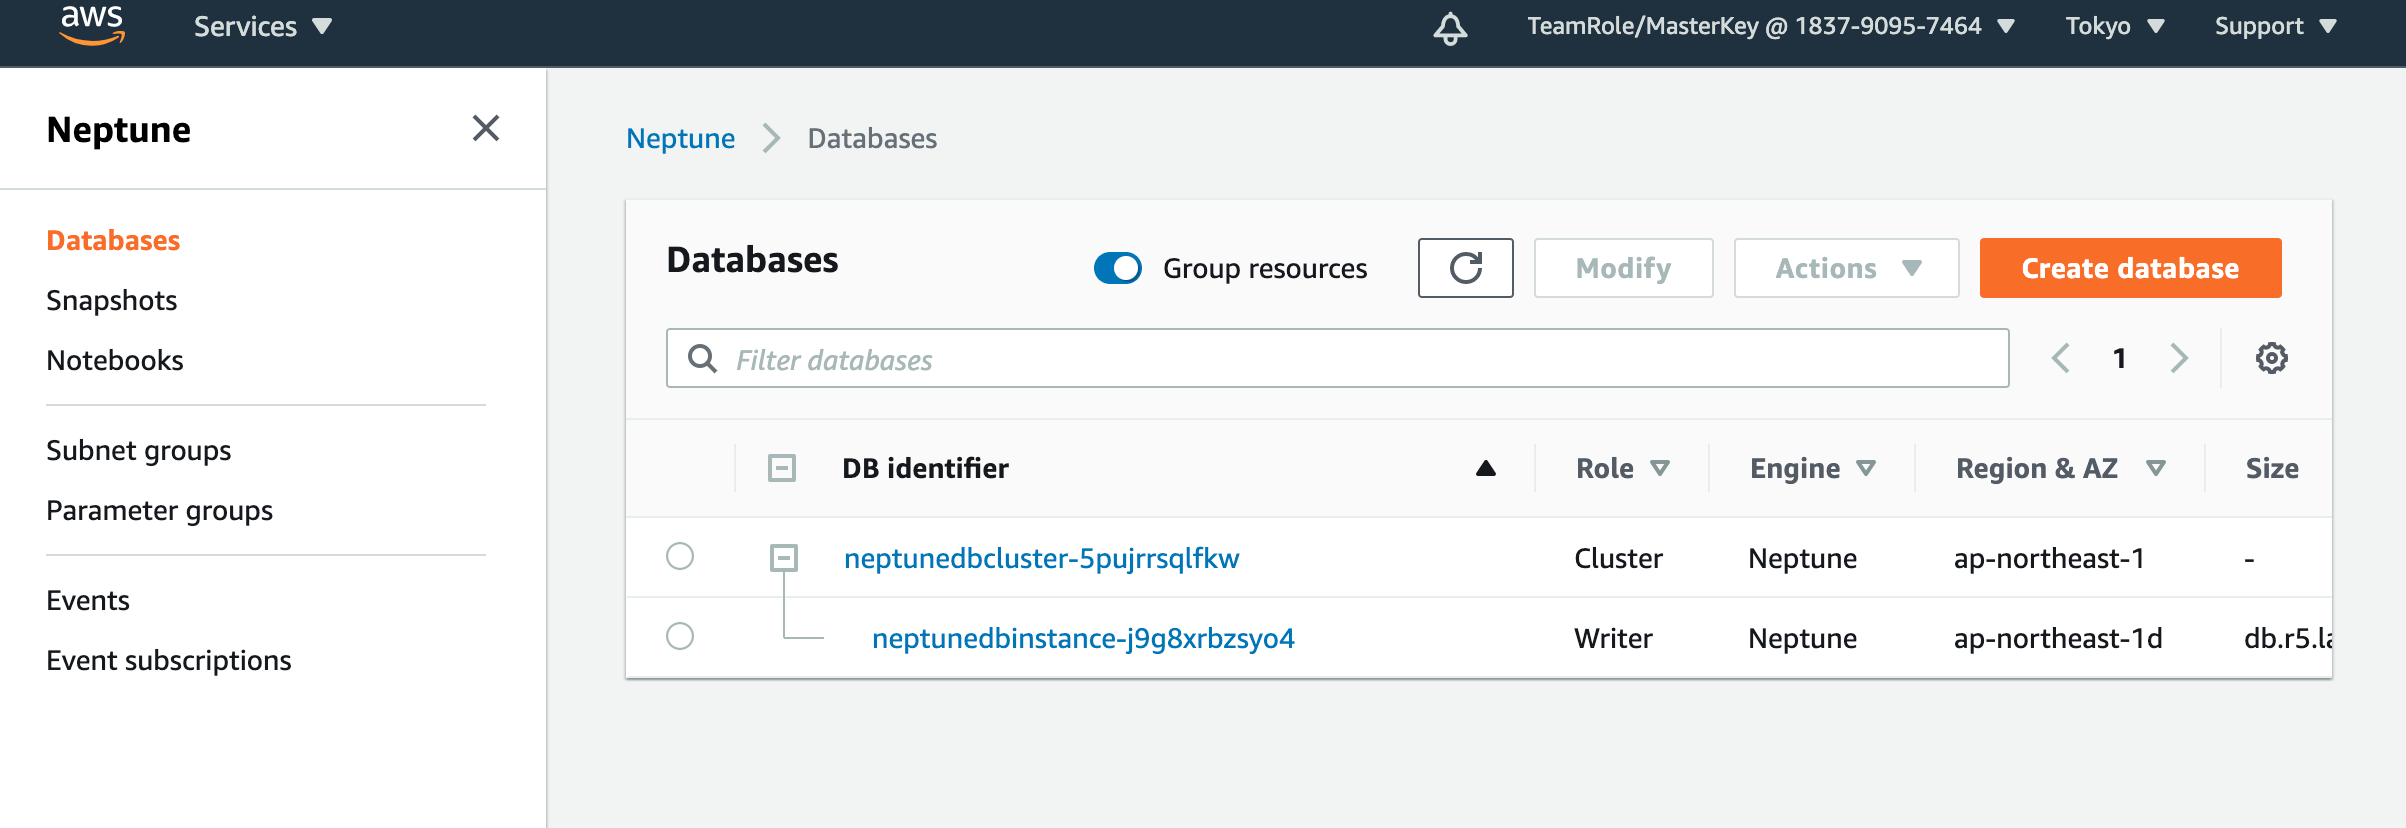This screenshot has width=2406, height=828.
Task: Open the Tokyo region selector
Action: (x=2114, y=26)
